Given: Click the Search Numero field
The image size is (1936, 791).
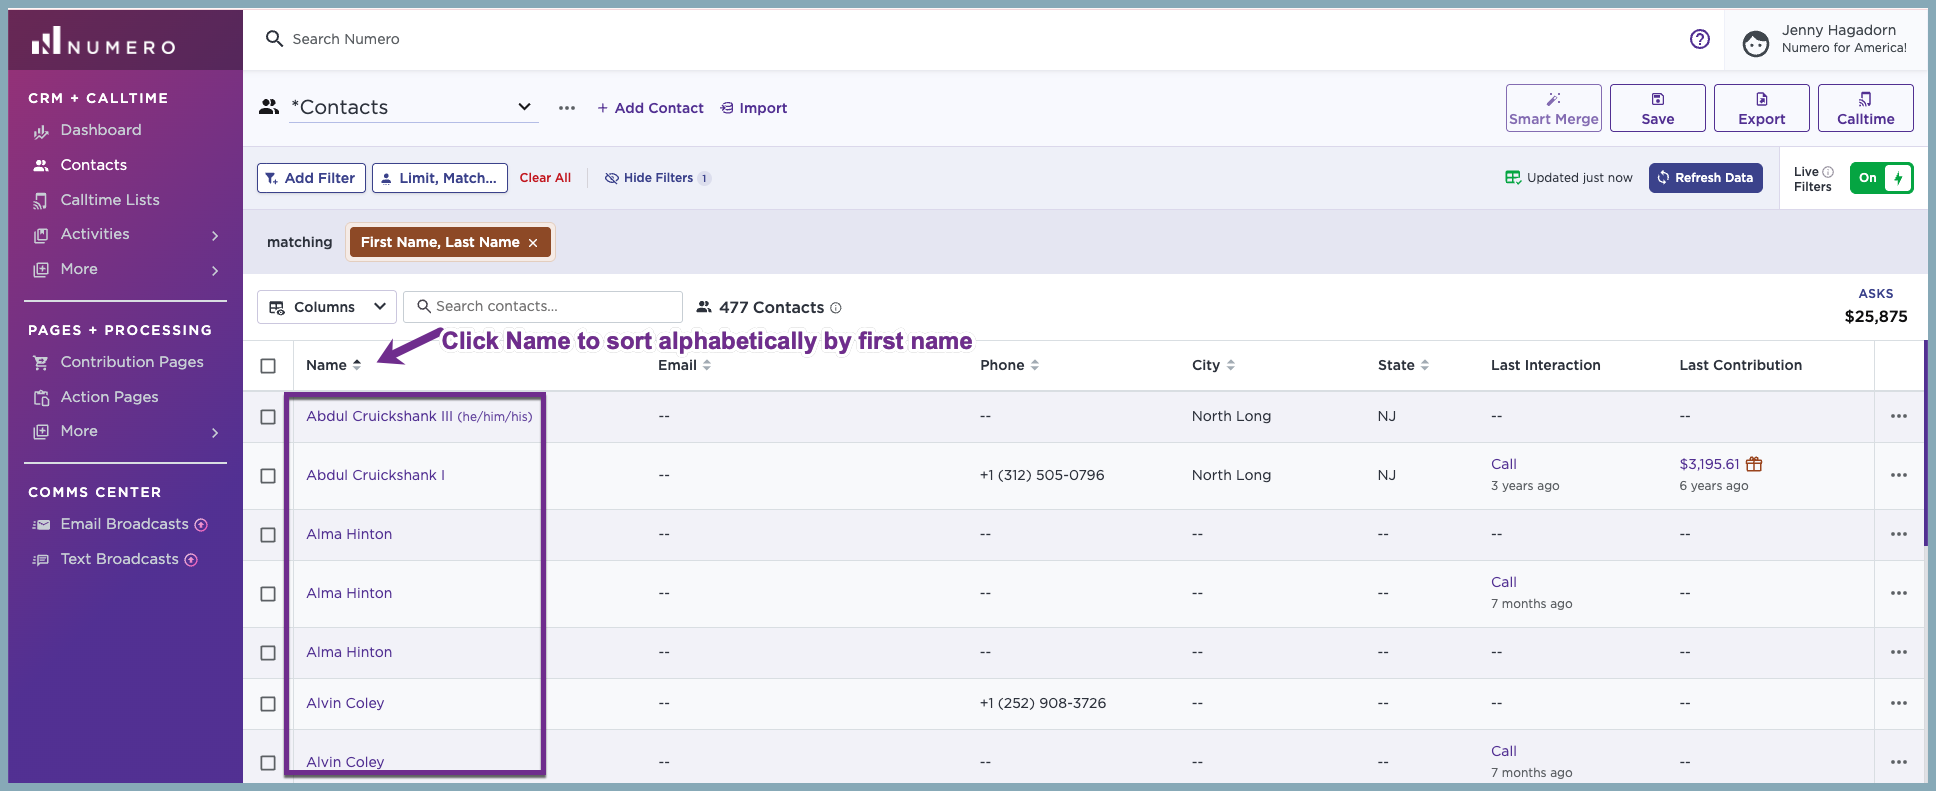Looking at the screenshot, I should point(346,39).
